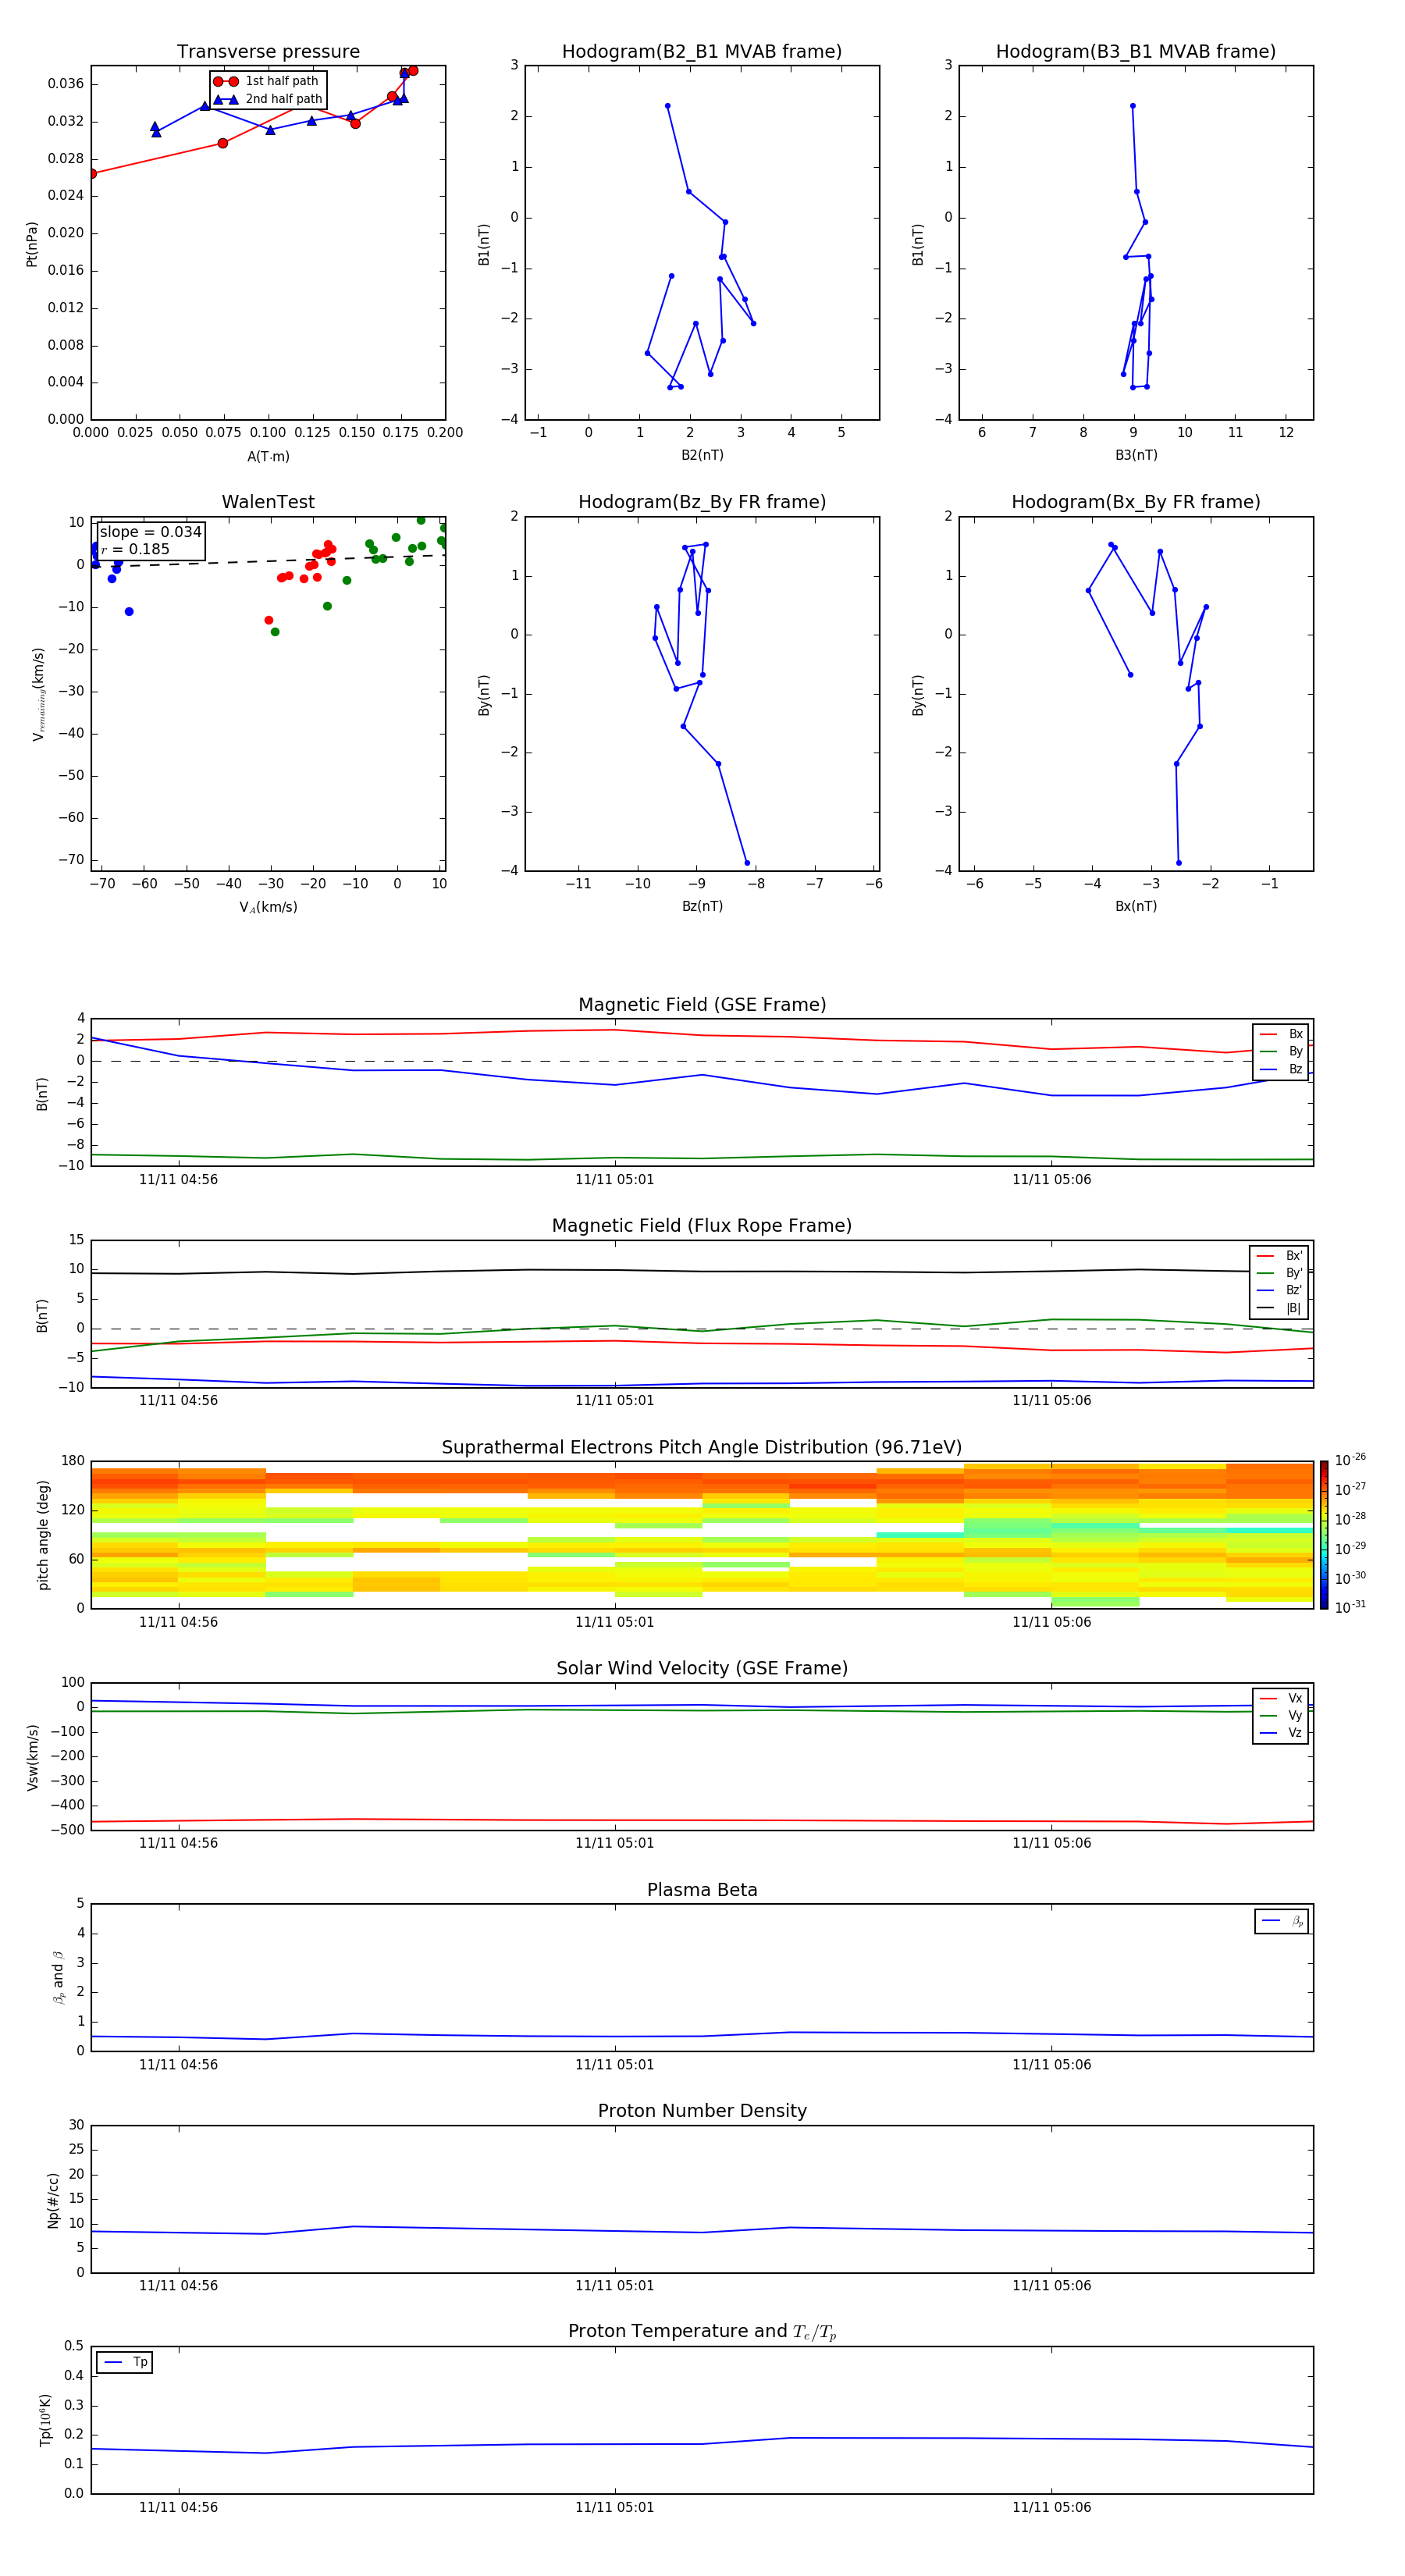Screen dimensions: 1405x2576
Task: Click the 'Hodogram(Bx_By FR frame)' title
Action: point(1136,502)
